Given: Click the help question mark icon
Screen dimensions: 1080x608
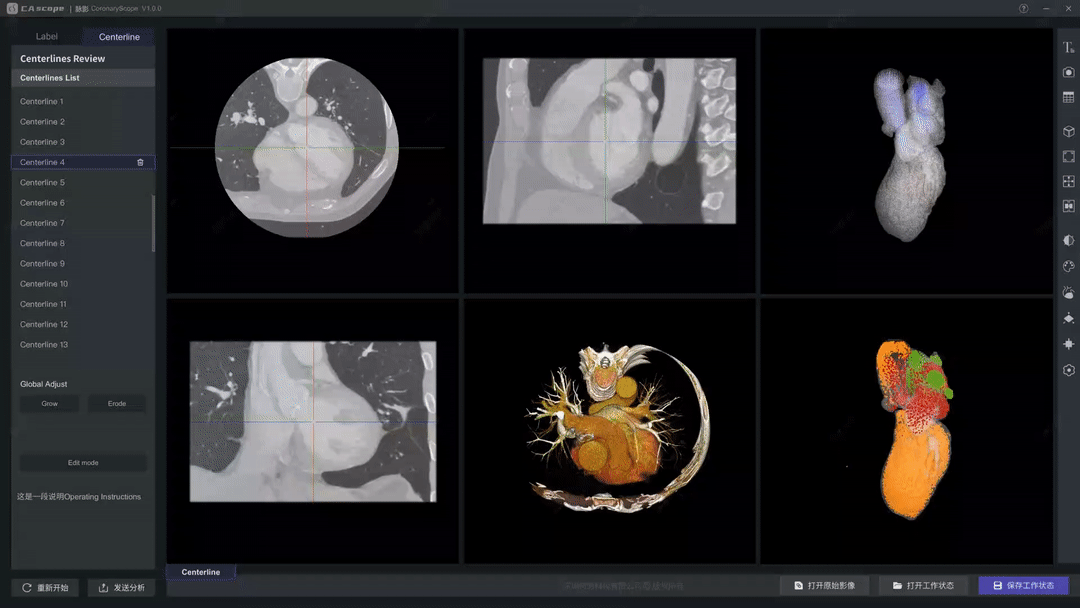Looking at the screenshot, I should 1024,8.
